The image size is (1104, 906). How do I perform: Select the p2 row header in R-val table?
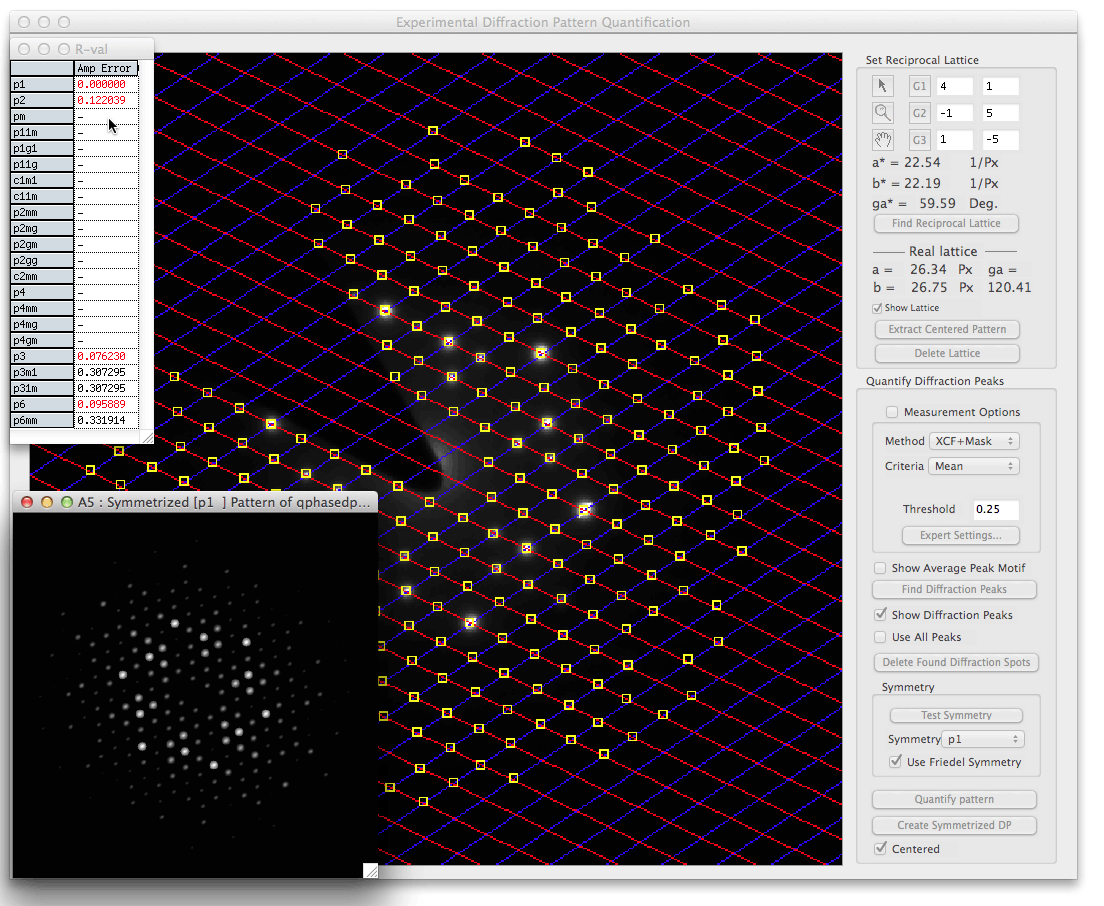point(42,100)
